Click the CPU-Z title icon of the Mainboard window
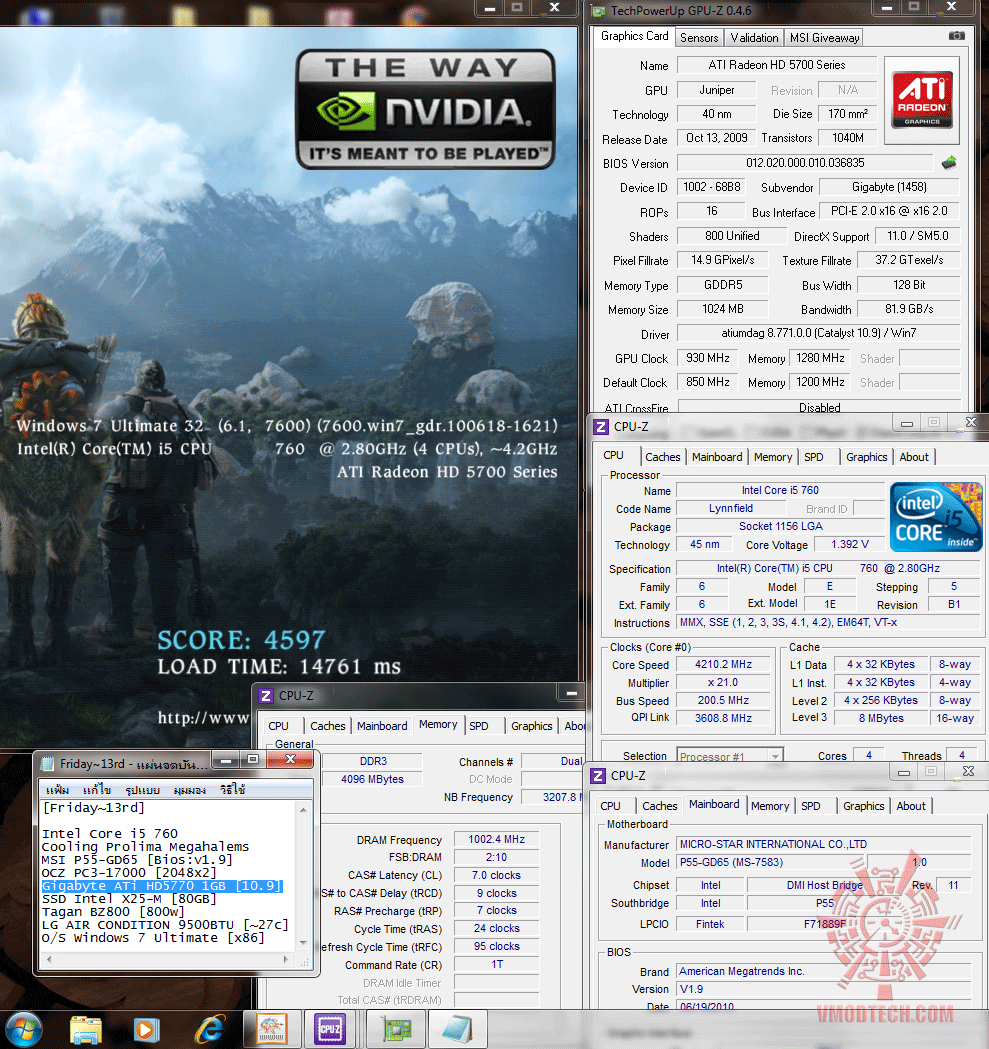Screen dimensions: 989x1049 point(598,775)
